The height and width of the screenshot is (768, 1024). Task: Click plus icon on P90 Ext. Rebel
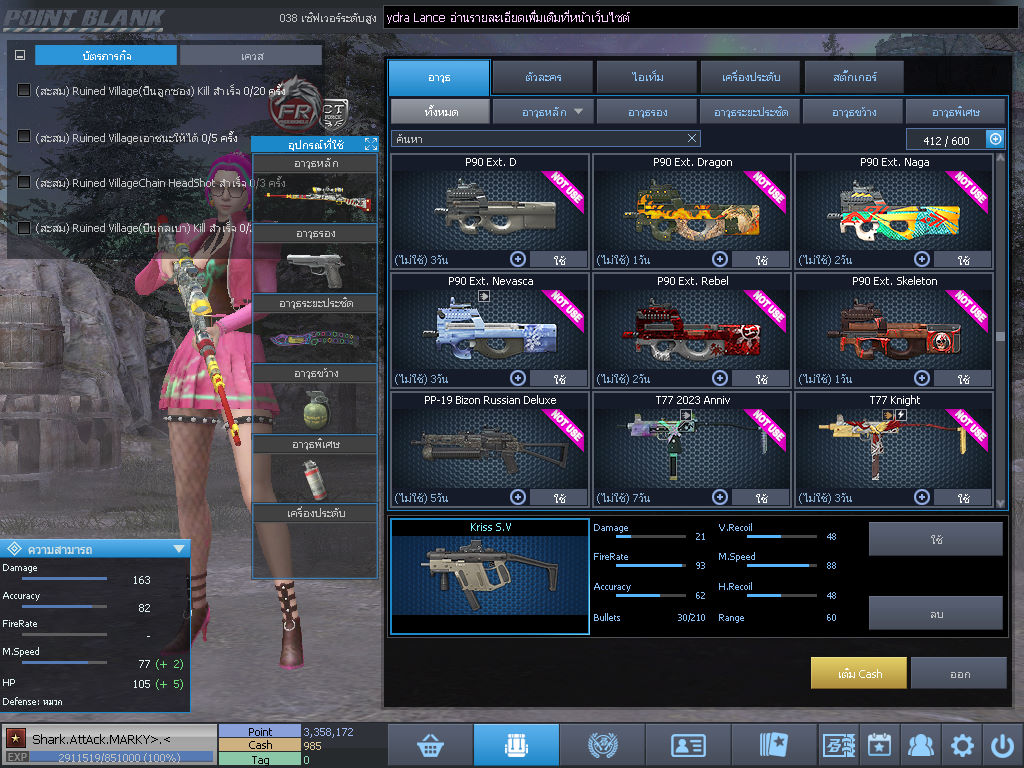720,378
